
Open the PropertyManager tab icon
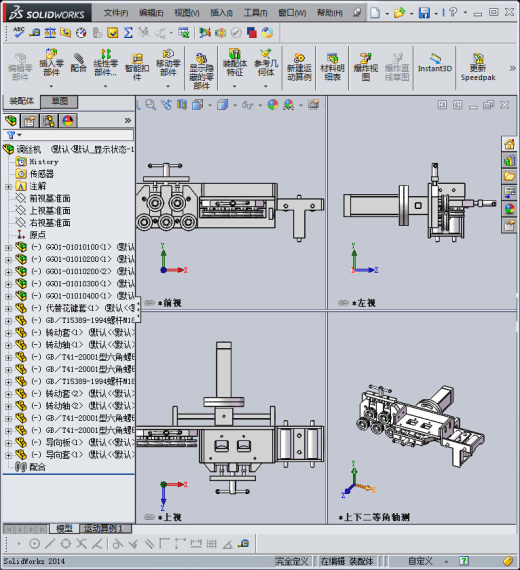(x=30, y=120)
